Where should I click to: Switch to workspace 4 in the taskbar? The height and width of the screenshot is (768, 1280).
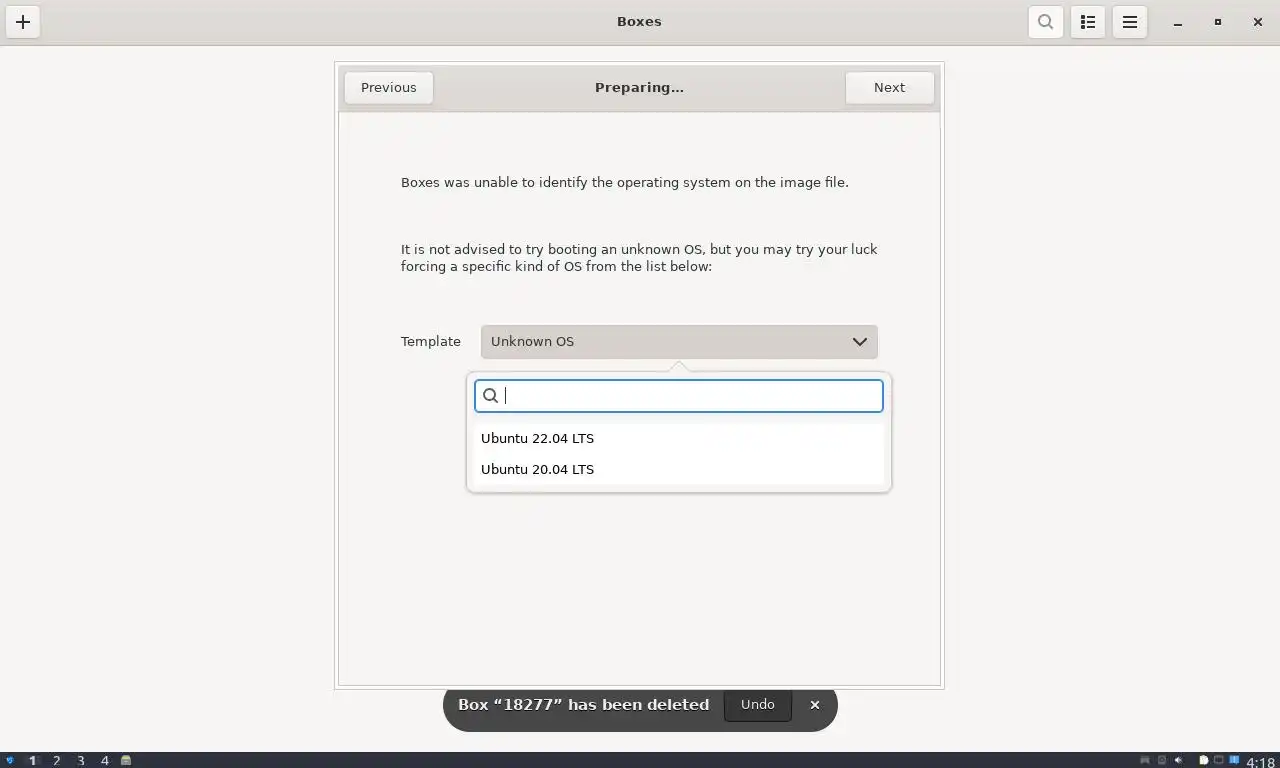click(104, 761)
